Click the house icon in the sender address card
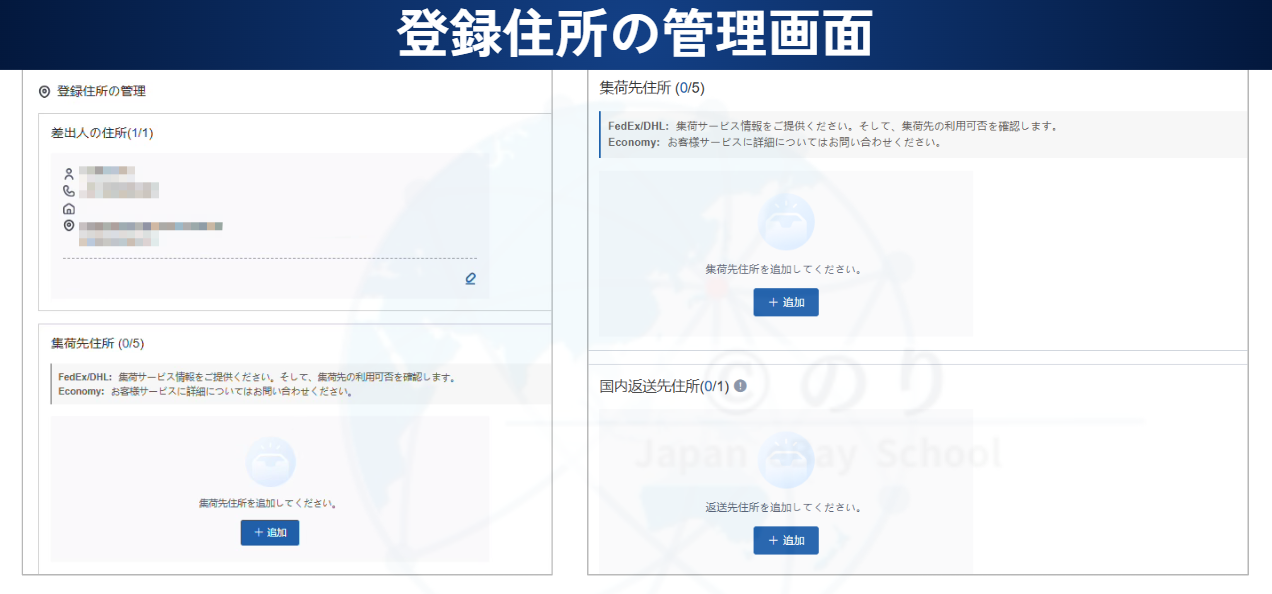The width and height of the screenshot is (1272, 594). click(69, 209)
